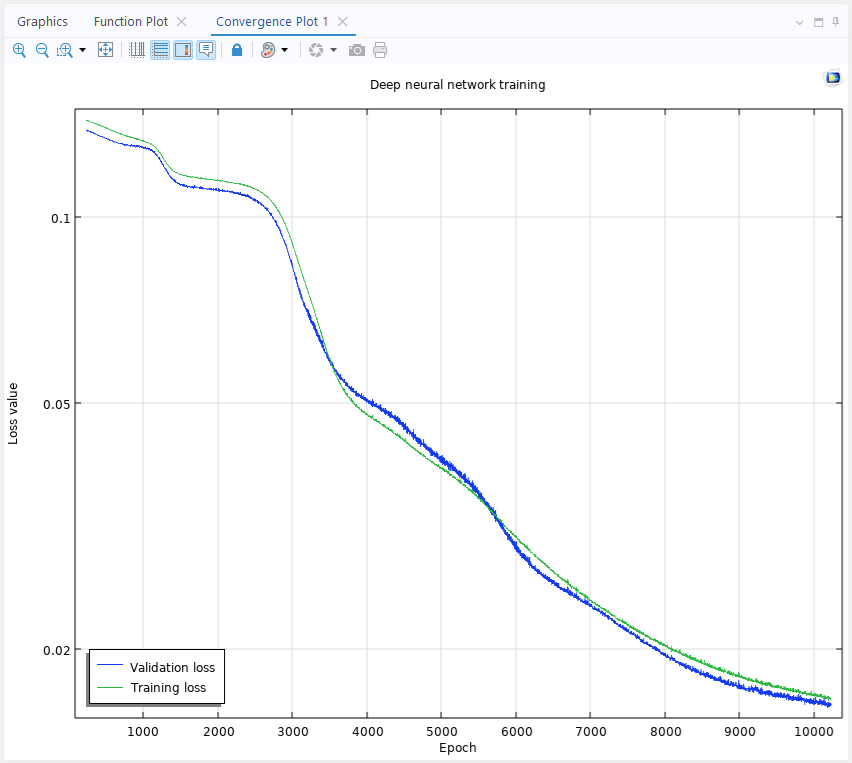
Task: Open the color palette dropdown arrow
Action: coord(285,50)
